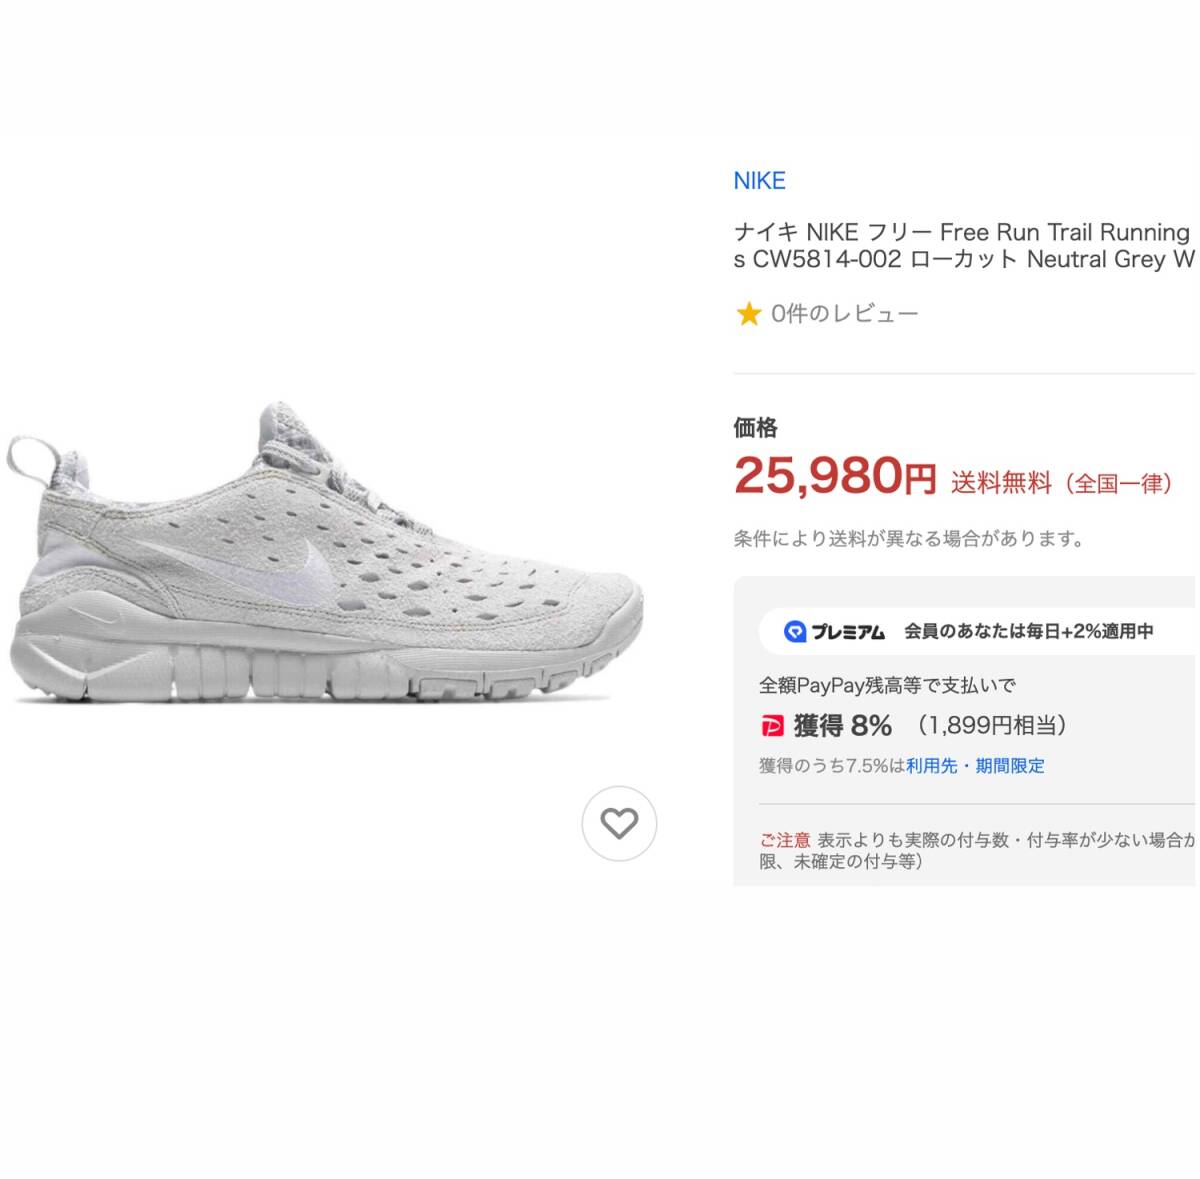This screenshot has height=1179, width=1200.
Task: Click the yellow review star icon
Action: pos(748,315)
